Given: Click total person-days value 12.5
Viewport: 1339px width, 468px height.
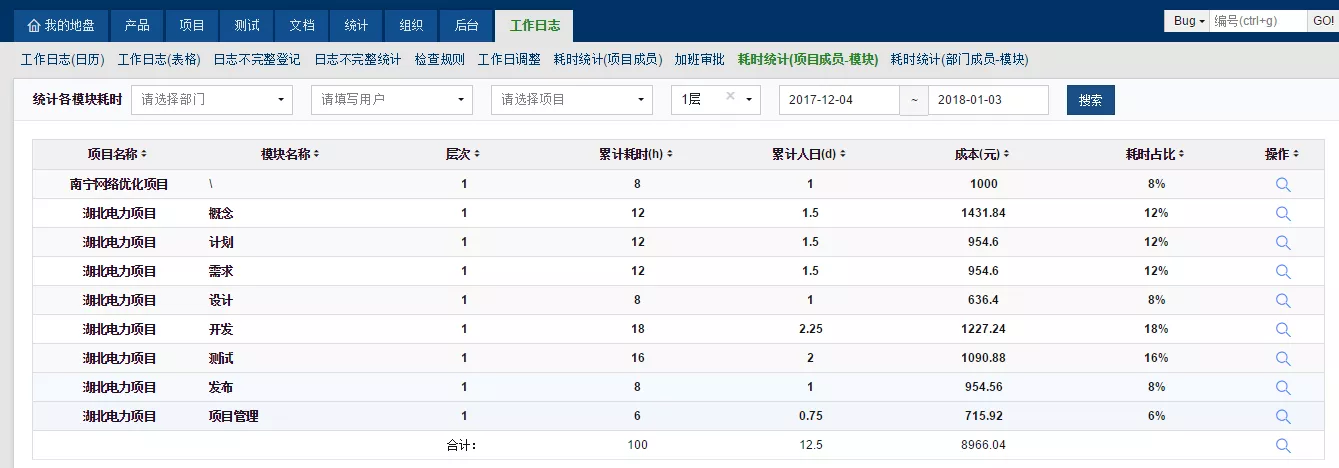Looking at the screenshot, I should 810,445.
